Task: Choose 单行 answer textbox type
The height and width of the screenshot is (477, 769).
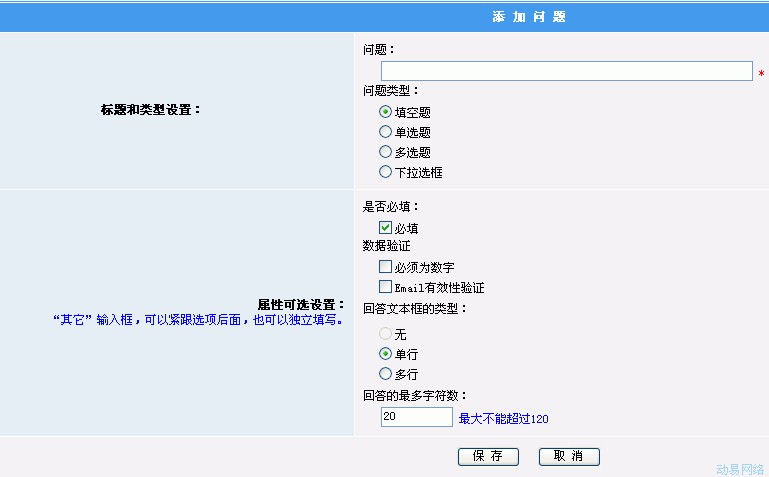Action: 385,354
